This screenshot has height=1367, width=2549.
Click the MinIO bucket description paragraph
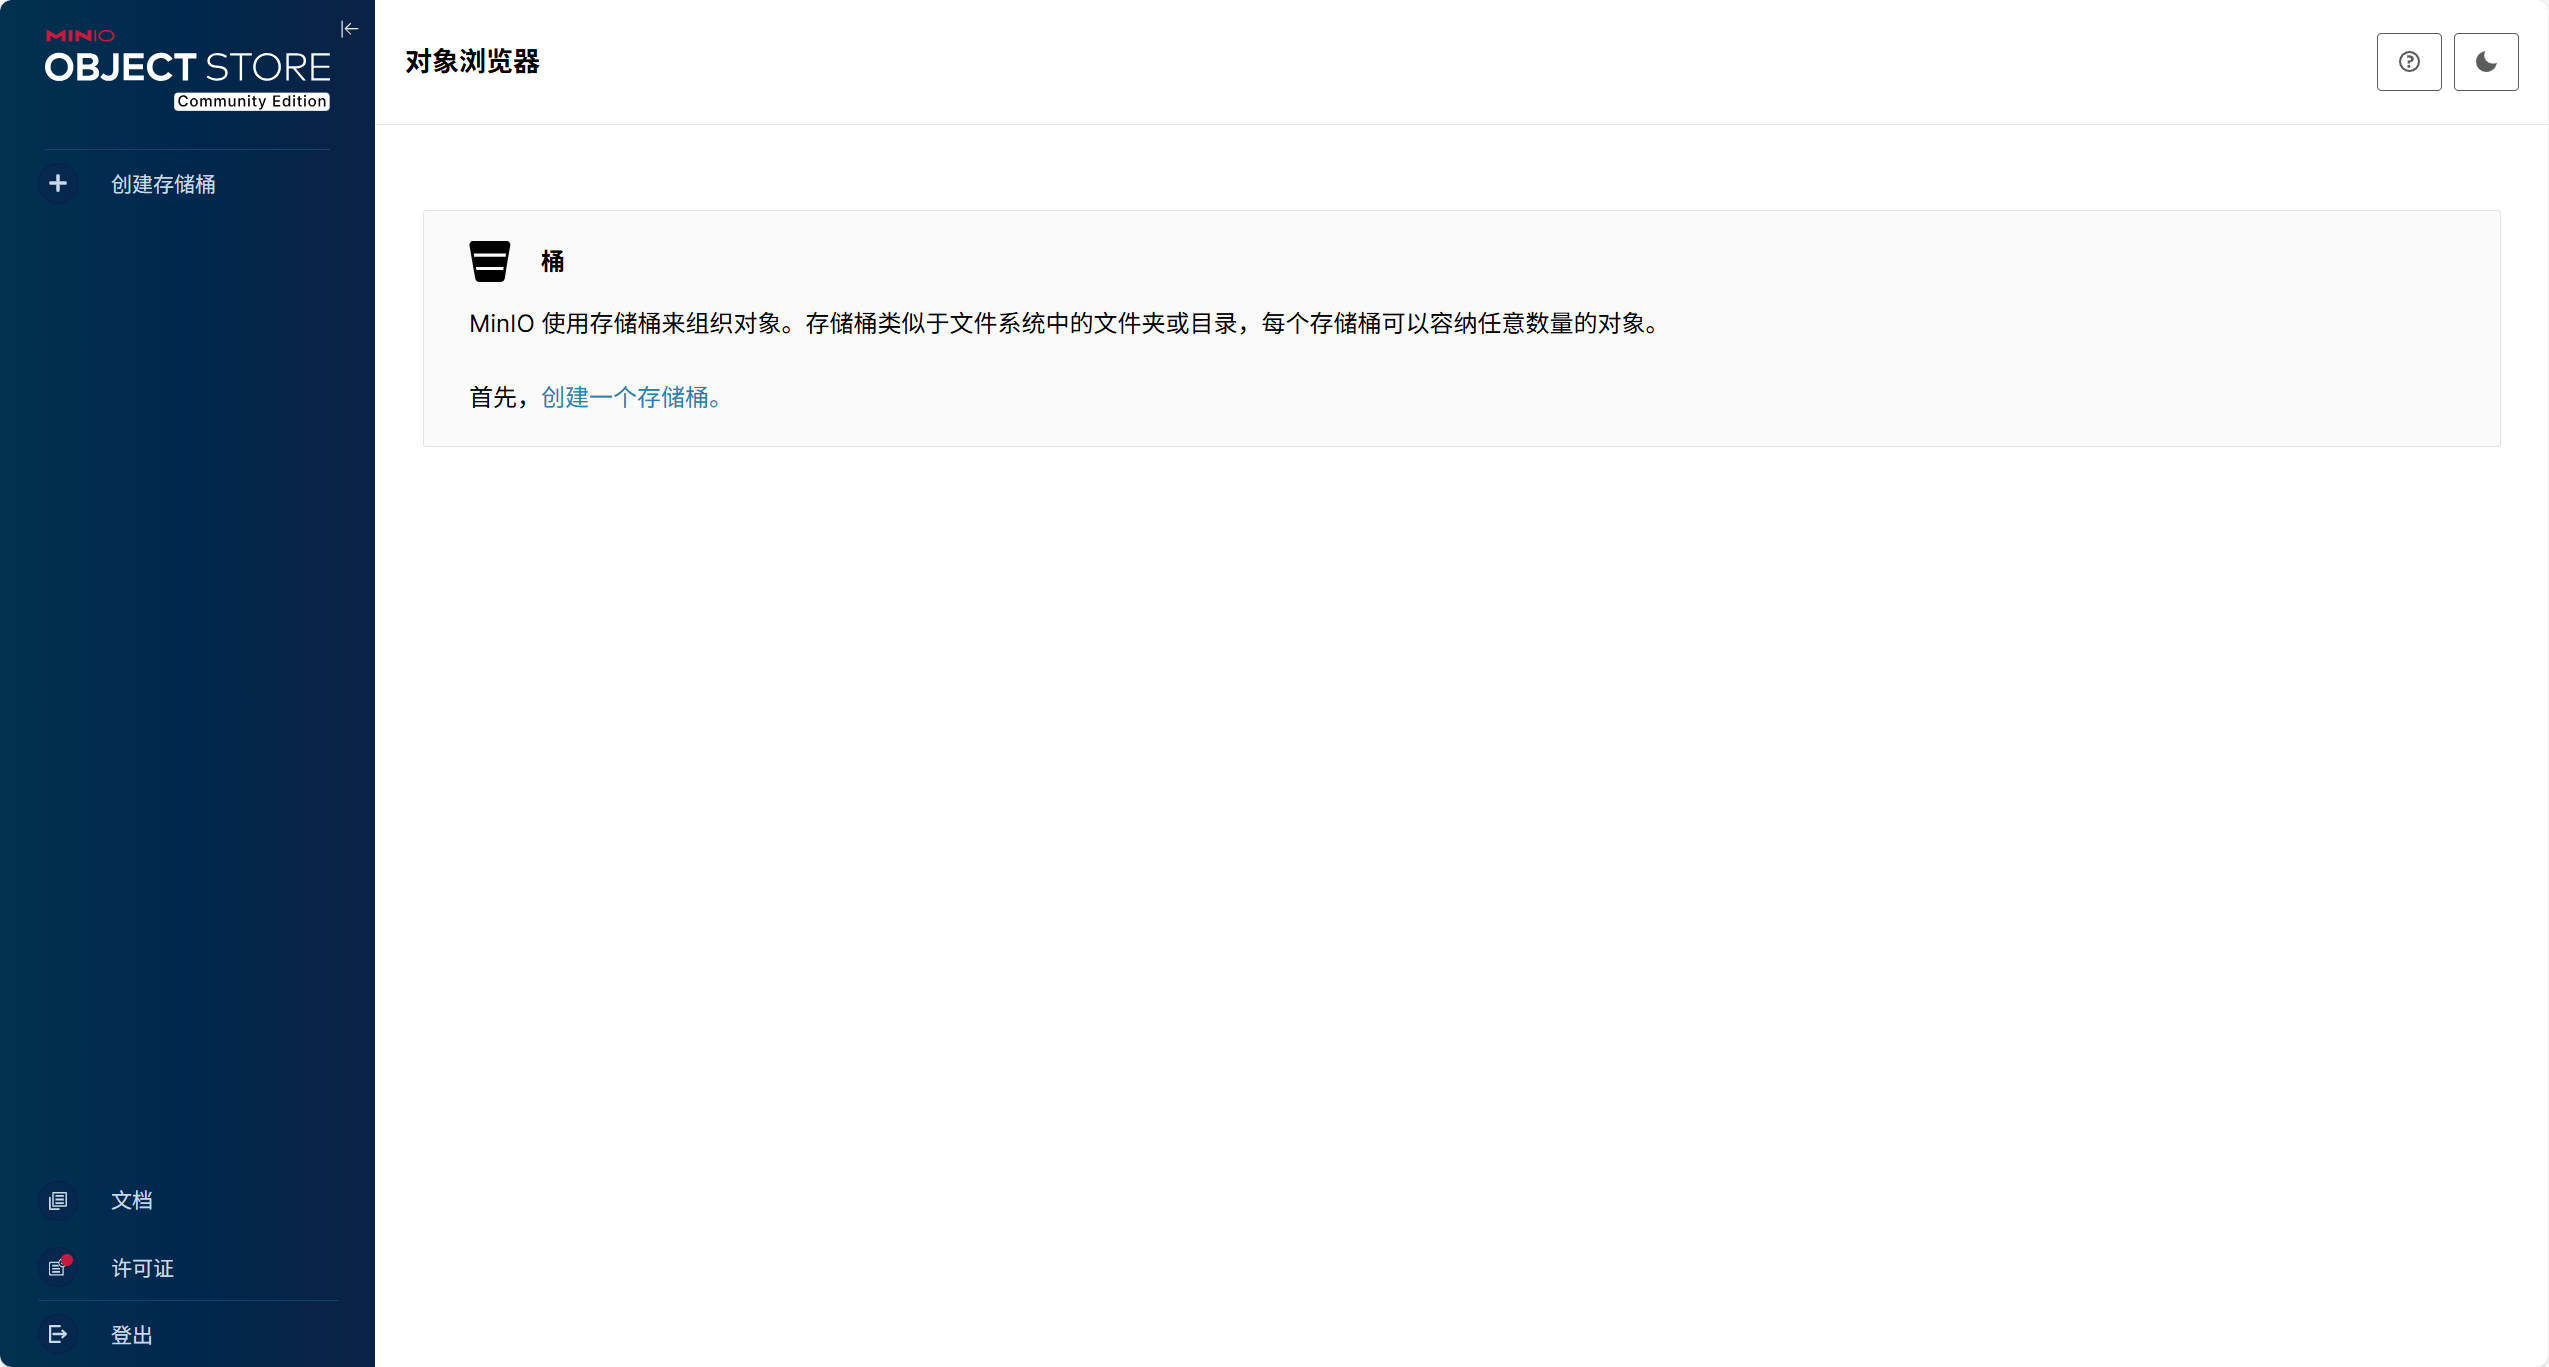tap(1066, 323)
